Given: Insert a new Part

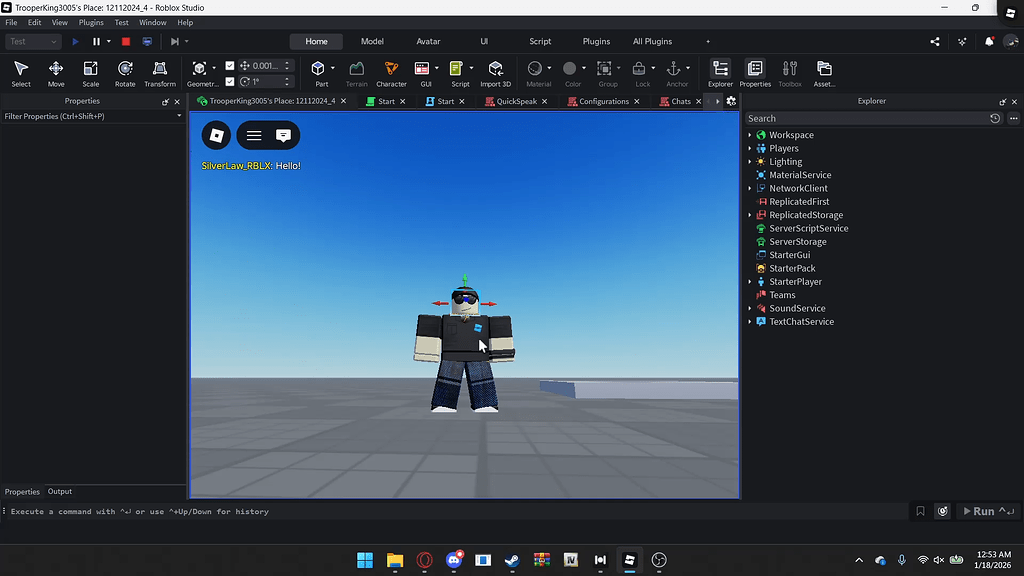Looking at the screenshot, I should (x=318, y=70).
